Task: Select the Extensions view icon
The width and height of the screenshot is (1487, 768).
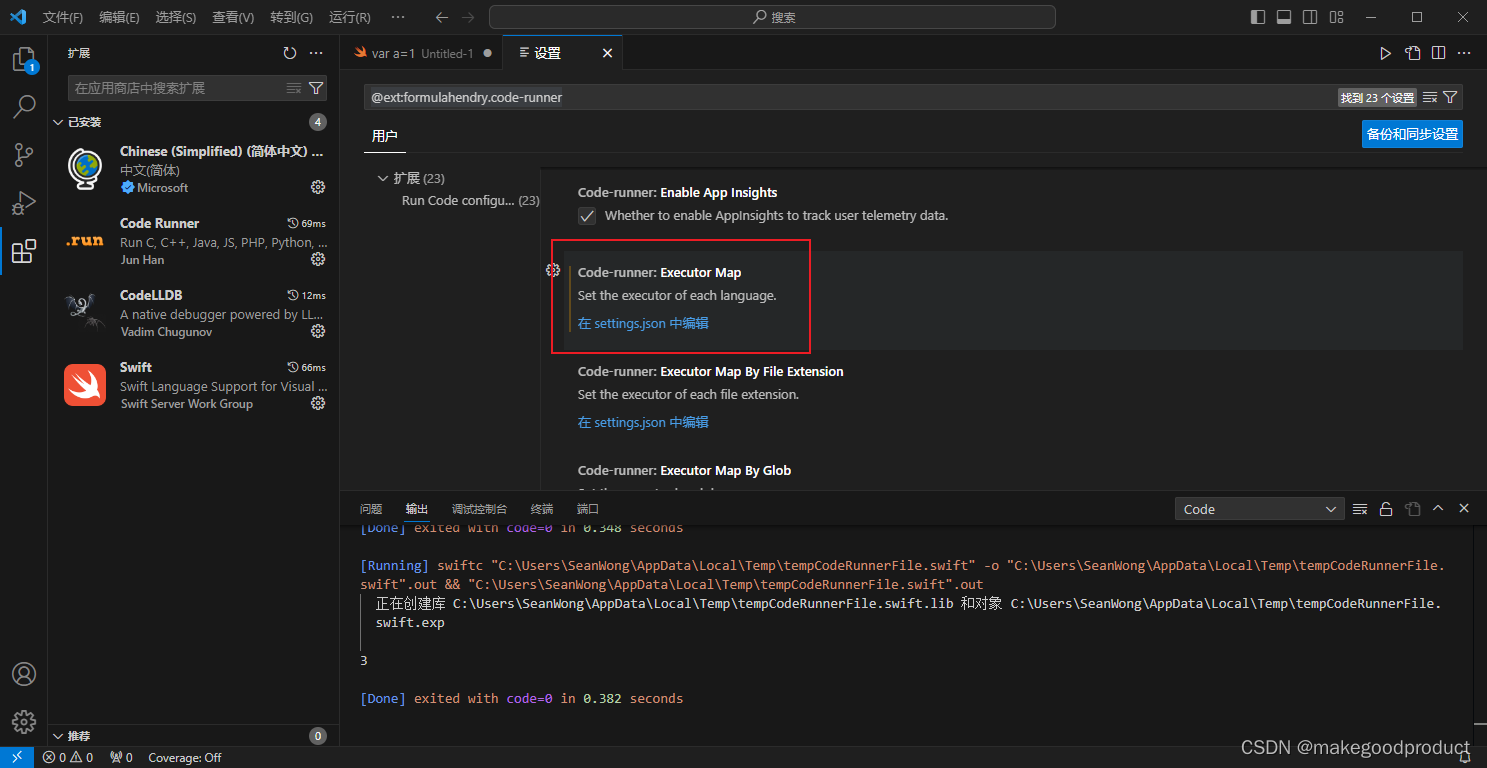Action: (x=24, y=251)
